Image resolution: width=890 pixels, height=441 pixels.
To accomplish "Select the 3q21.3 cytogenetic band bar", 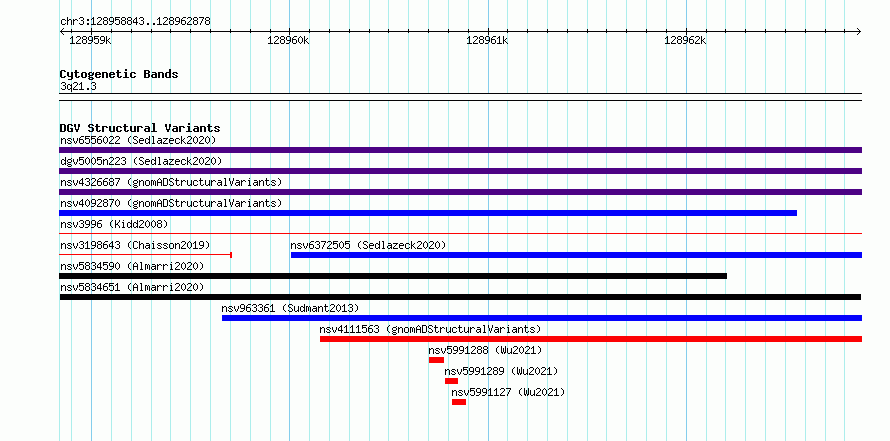I will (460, 97).
